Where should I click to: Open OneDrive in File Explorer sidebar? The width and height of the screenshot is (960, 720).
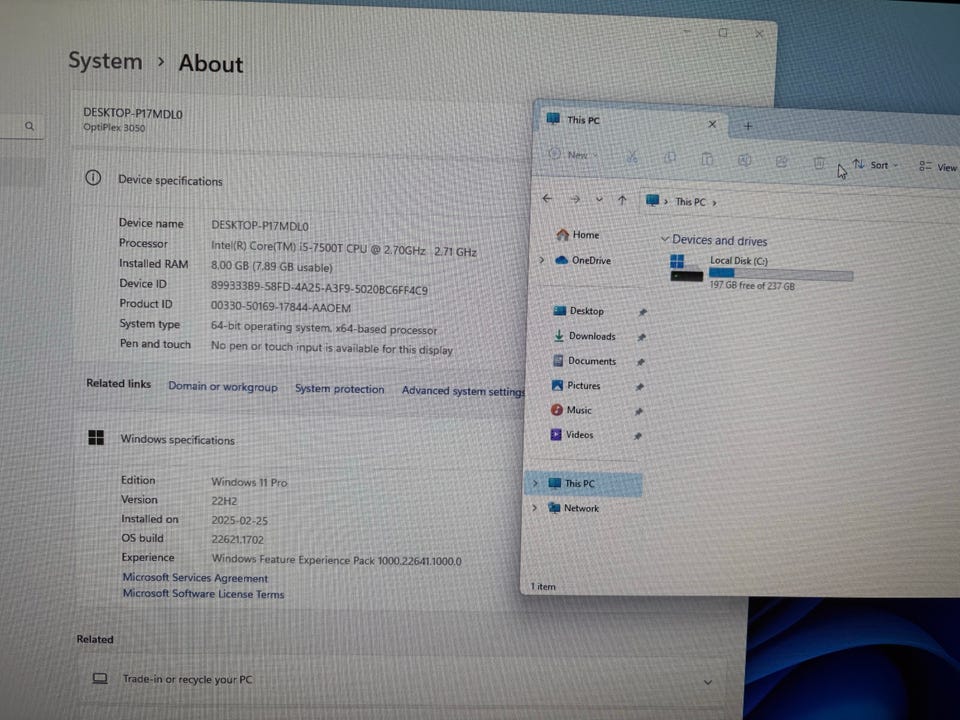583,260
